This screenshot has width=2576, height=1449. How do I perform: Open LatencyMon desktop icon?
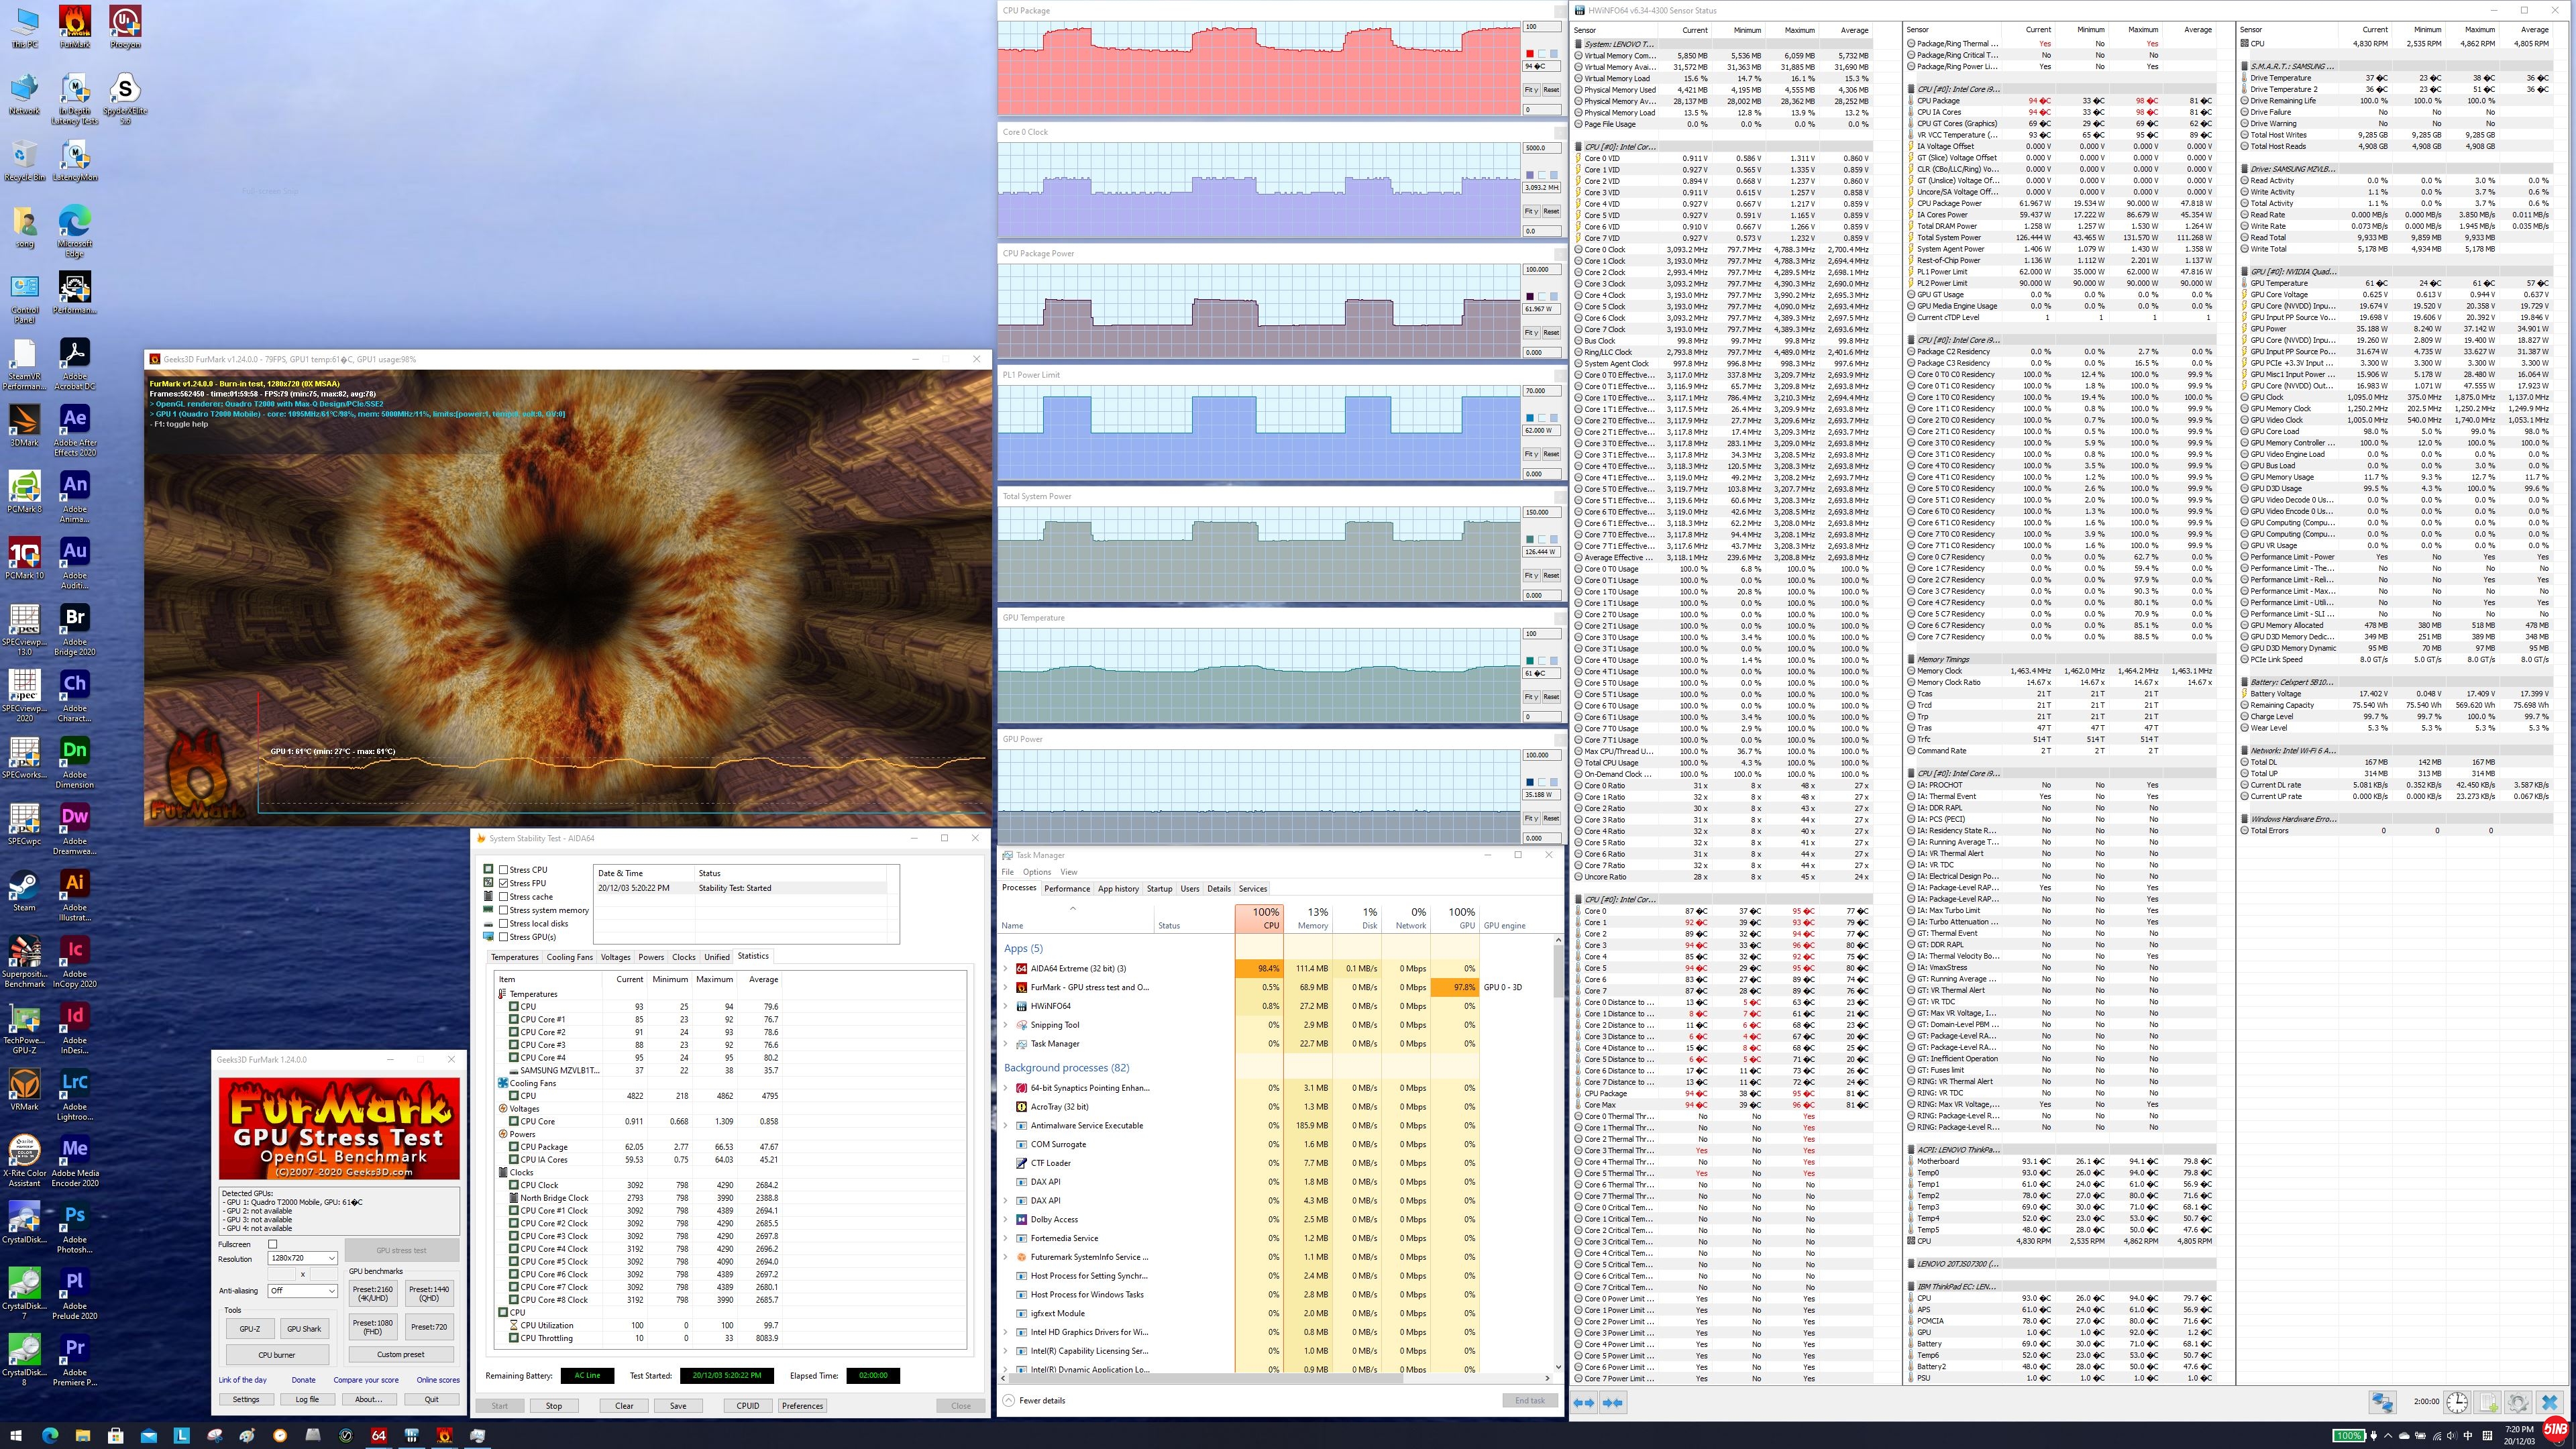click(74, 160)
